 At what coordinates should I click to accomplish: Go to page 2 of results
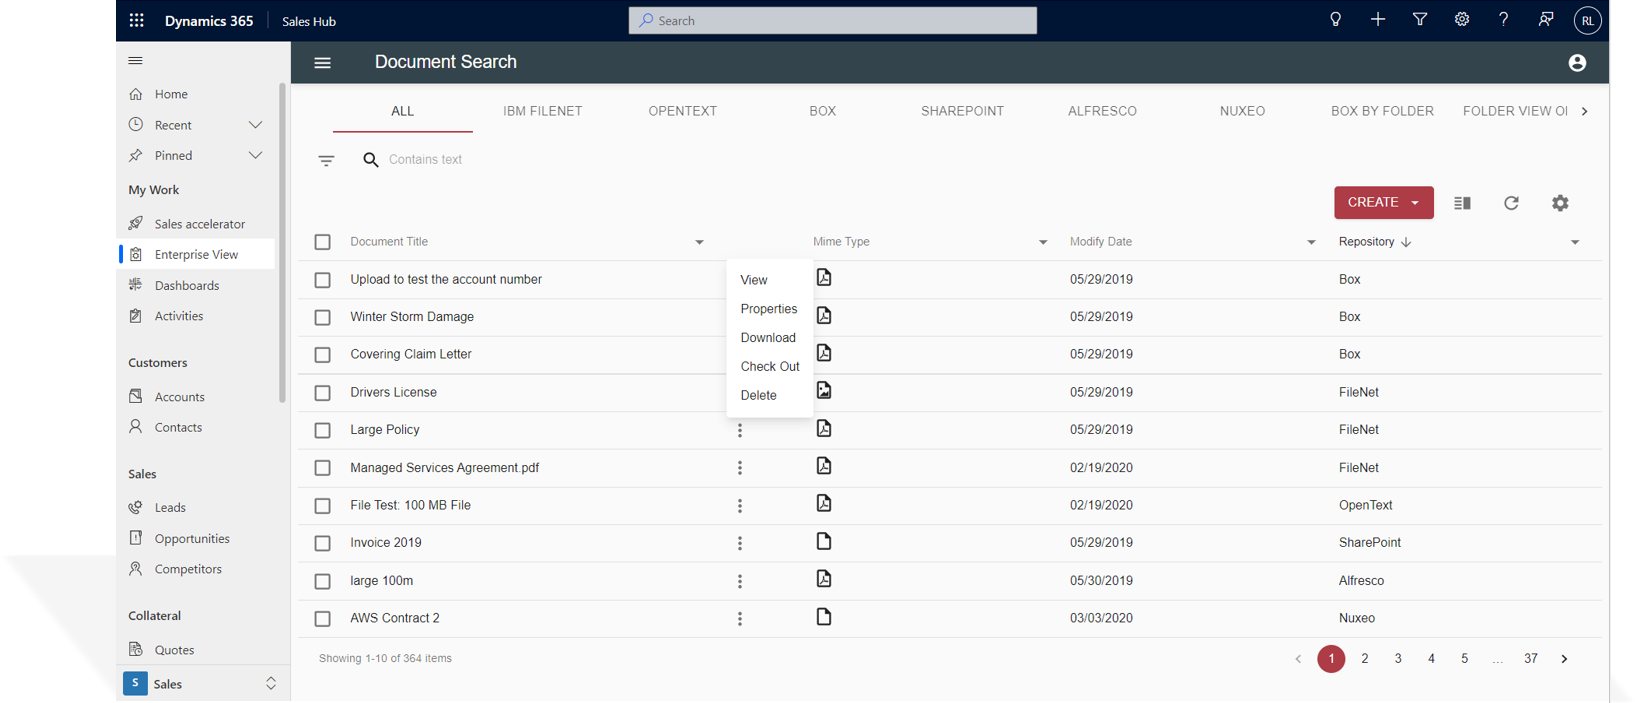pos(1364,659)
